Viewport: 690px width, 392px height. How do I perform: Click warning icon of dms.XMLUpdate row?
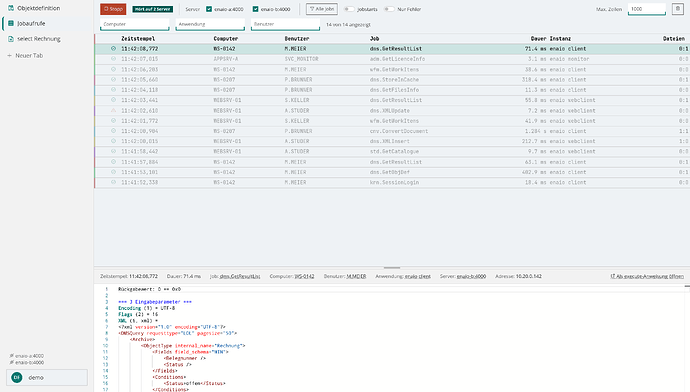113,110
